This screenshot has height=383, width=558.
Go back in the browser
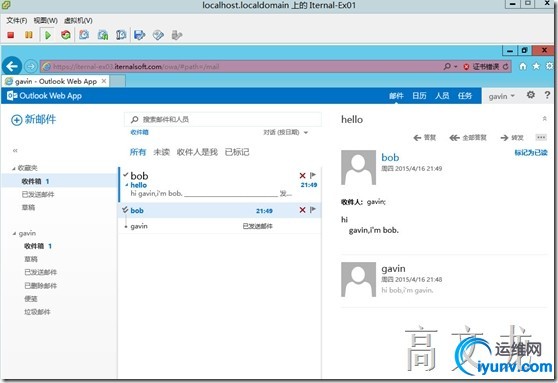[x=12, y=66]
